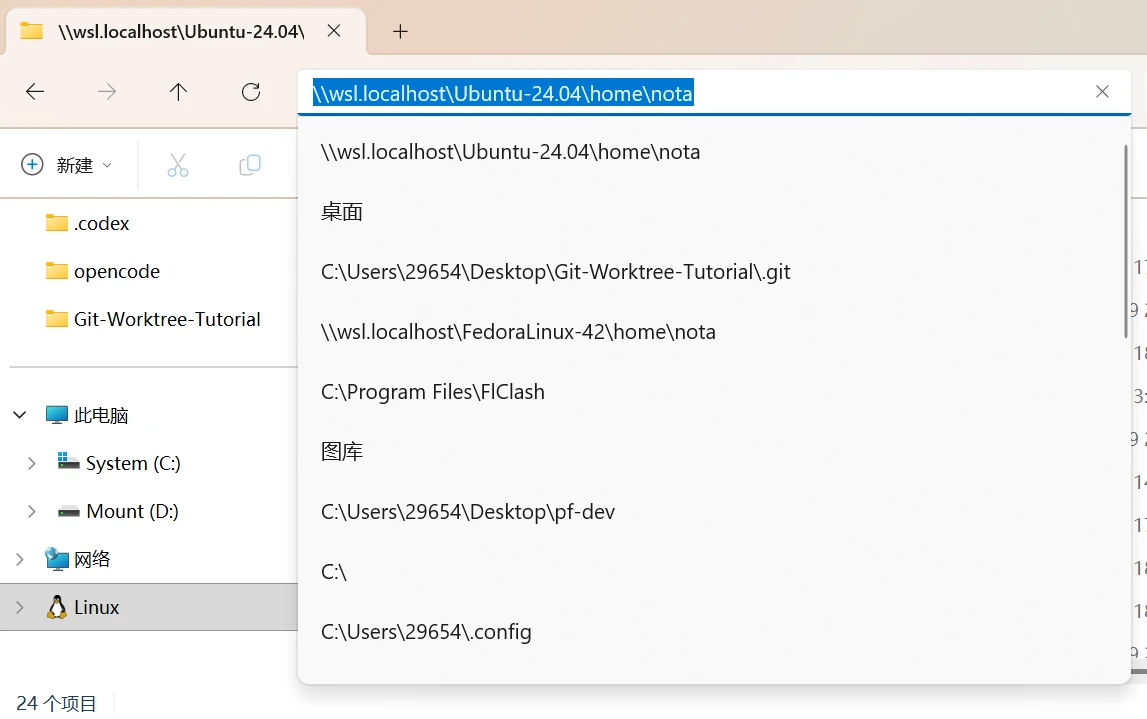The height and width of the screenshot is (719, 1147).
Task: Click the address bar path field
Action: [x=700, y=93]
